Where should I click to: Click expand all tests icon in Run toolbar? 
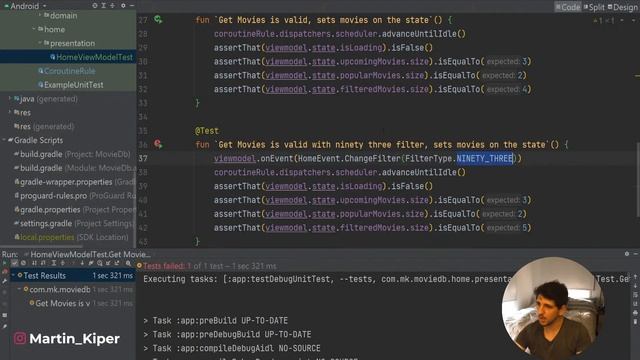tap(53, 263)
